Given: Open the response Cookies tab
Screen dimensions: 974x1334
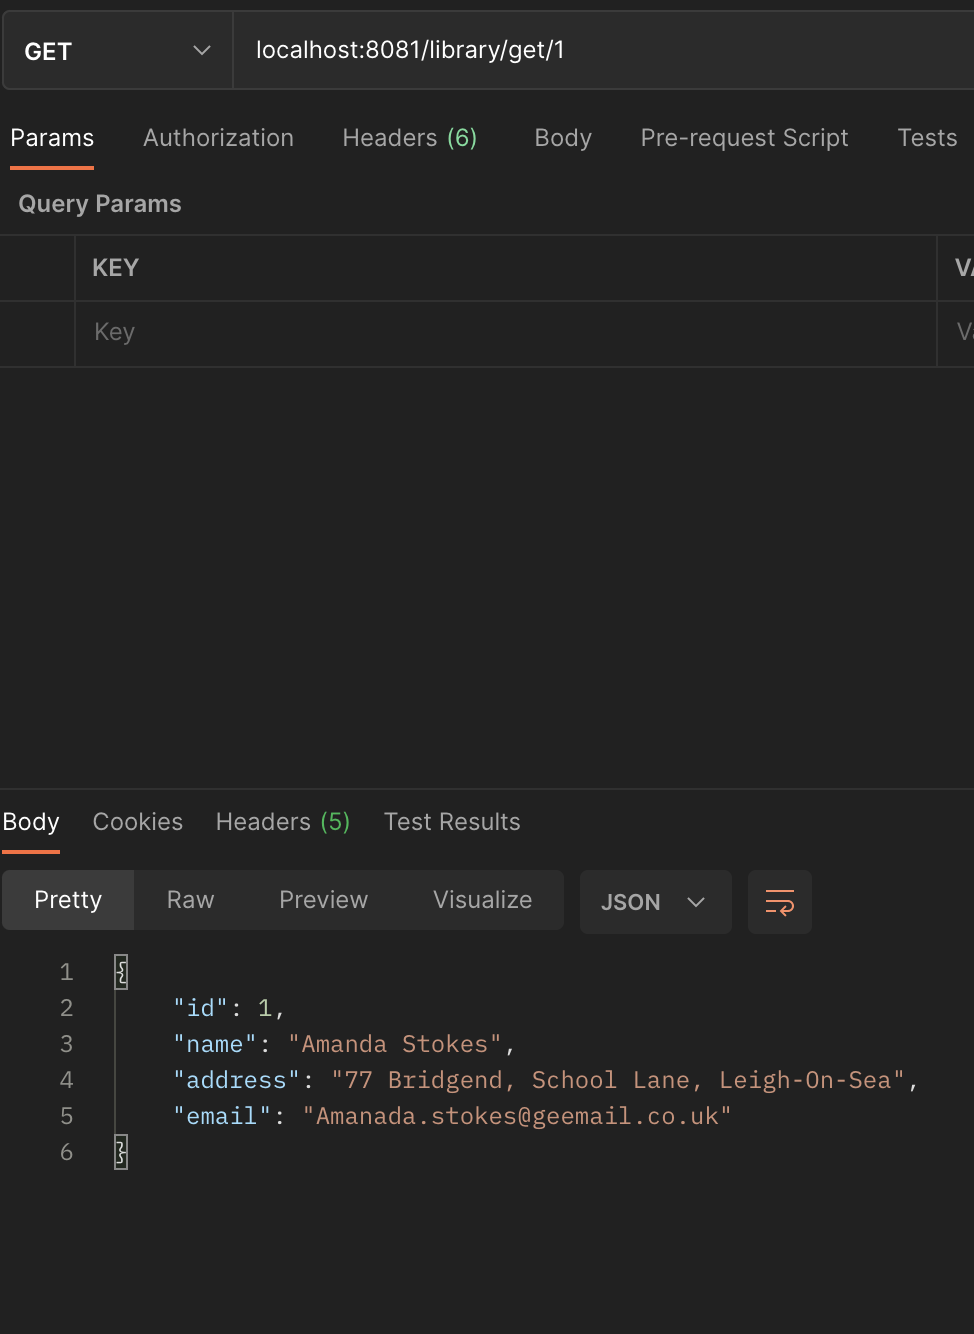Looking at the screenshot, I should point(138,822).
